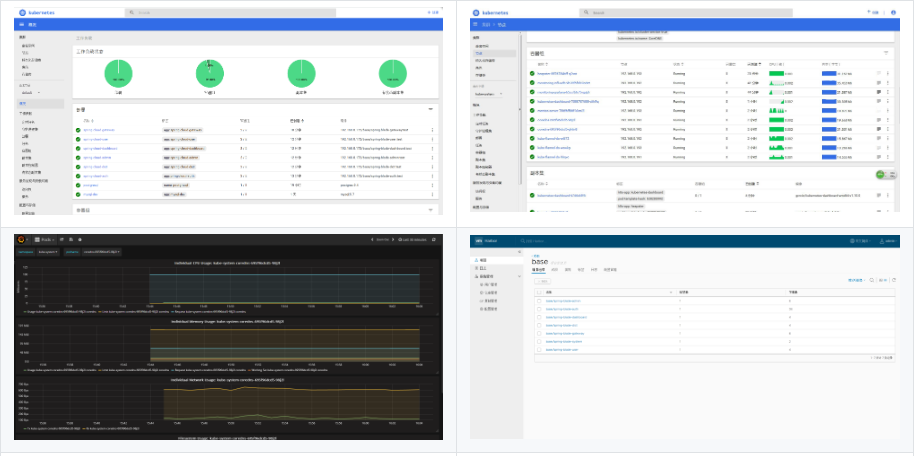The image size is (914, 456).
Task: Open Grafana Pods dashboard picker
Action: tap(44, 240)
